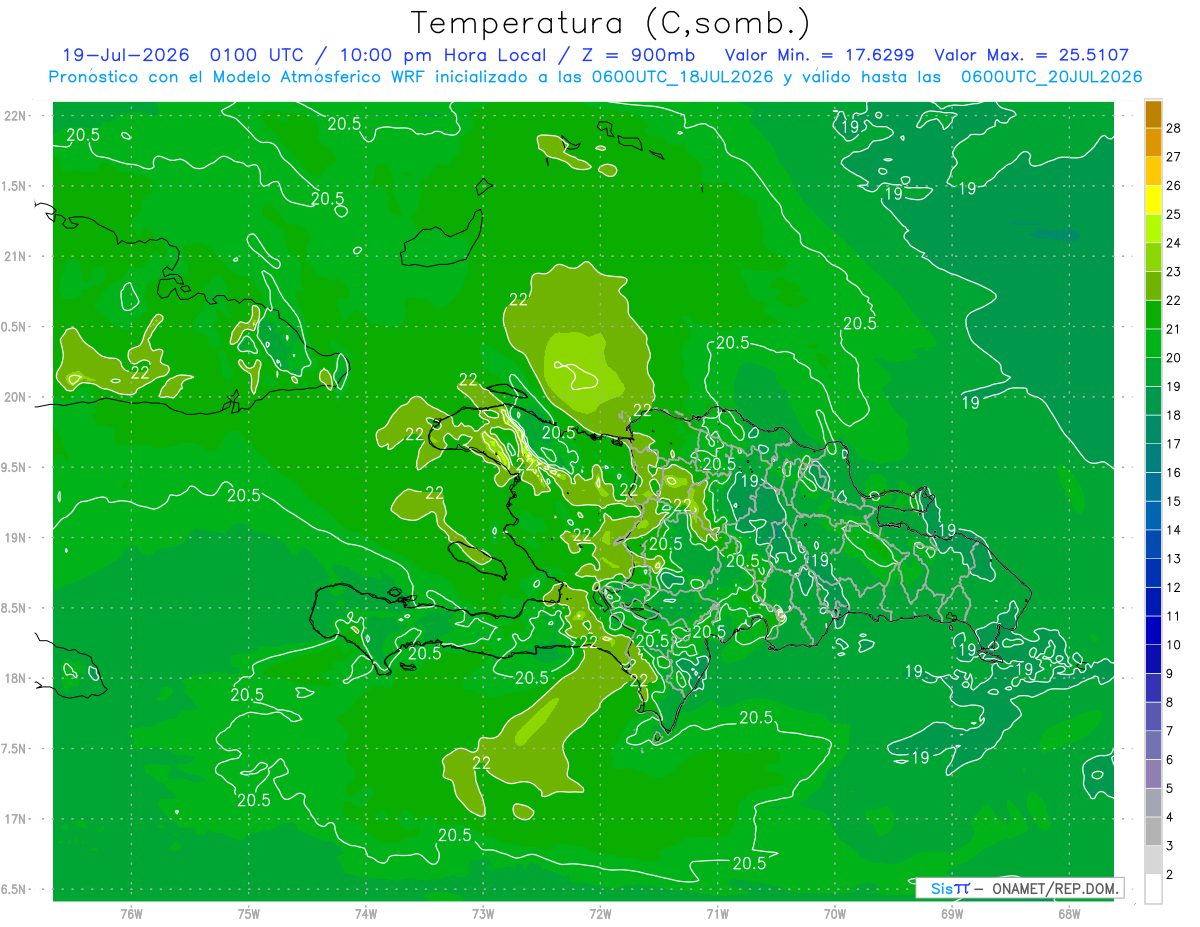The image size is (1200, 927).
Task: Click the orange legend band between 27 and 28
Action: (x=1153, y=143)
